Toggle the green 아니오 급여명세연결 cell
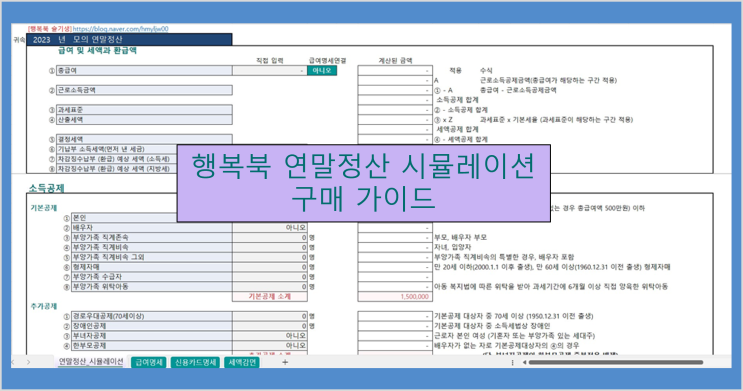The image size is (743, 391). click(322, 71)
